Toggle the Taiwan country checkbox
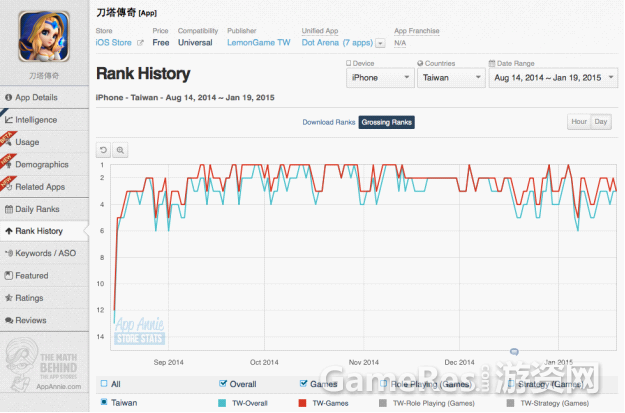Screen dimensions: 625x413 click(104, 402)
